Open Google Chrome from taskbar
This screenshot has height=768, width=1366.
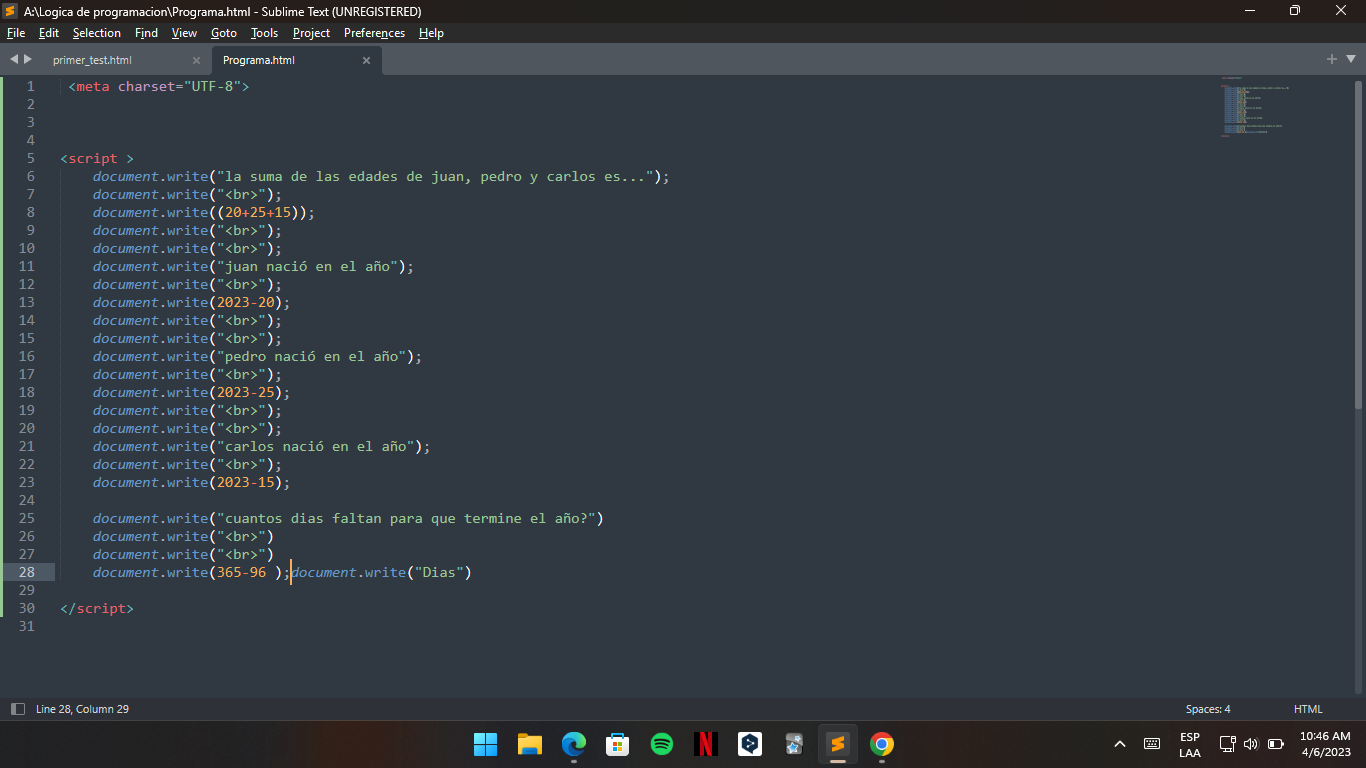coord(882,744)
